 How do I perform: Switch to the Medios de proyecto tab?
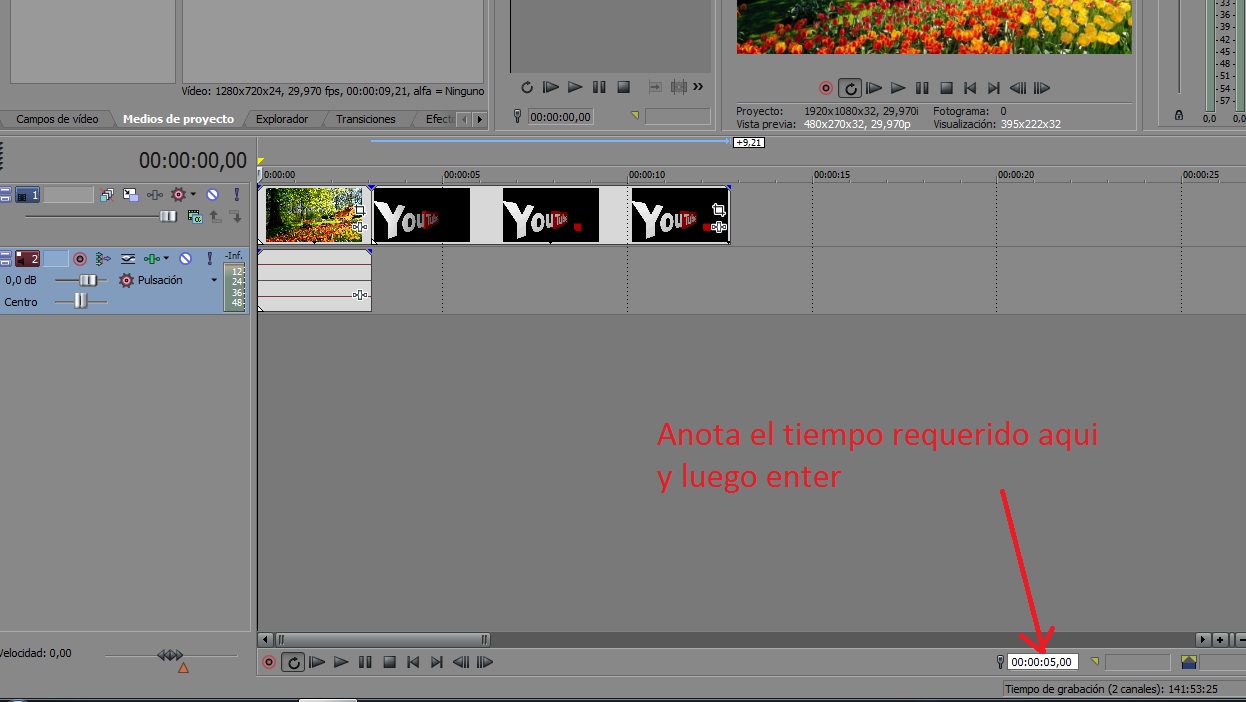[178, 119]
